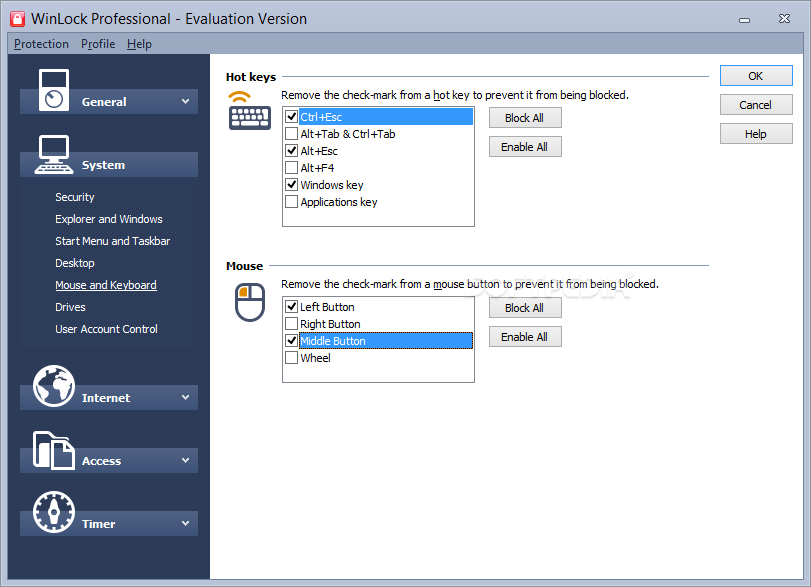Click Enable All for hot keys

[x=525, y=147]
